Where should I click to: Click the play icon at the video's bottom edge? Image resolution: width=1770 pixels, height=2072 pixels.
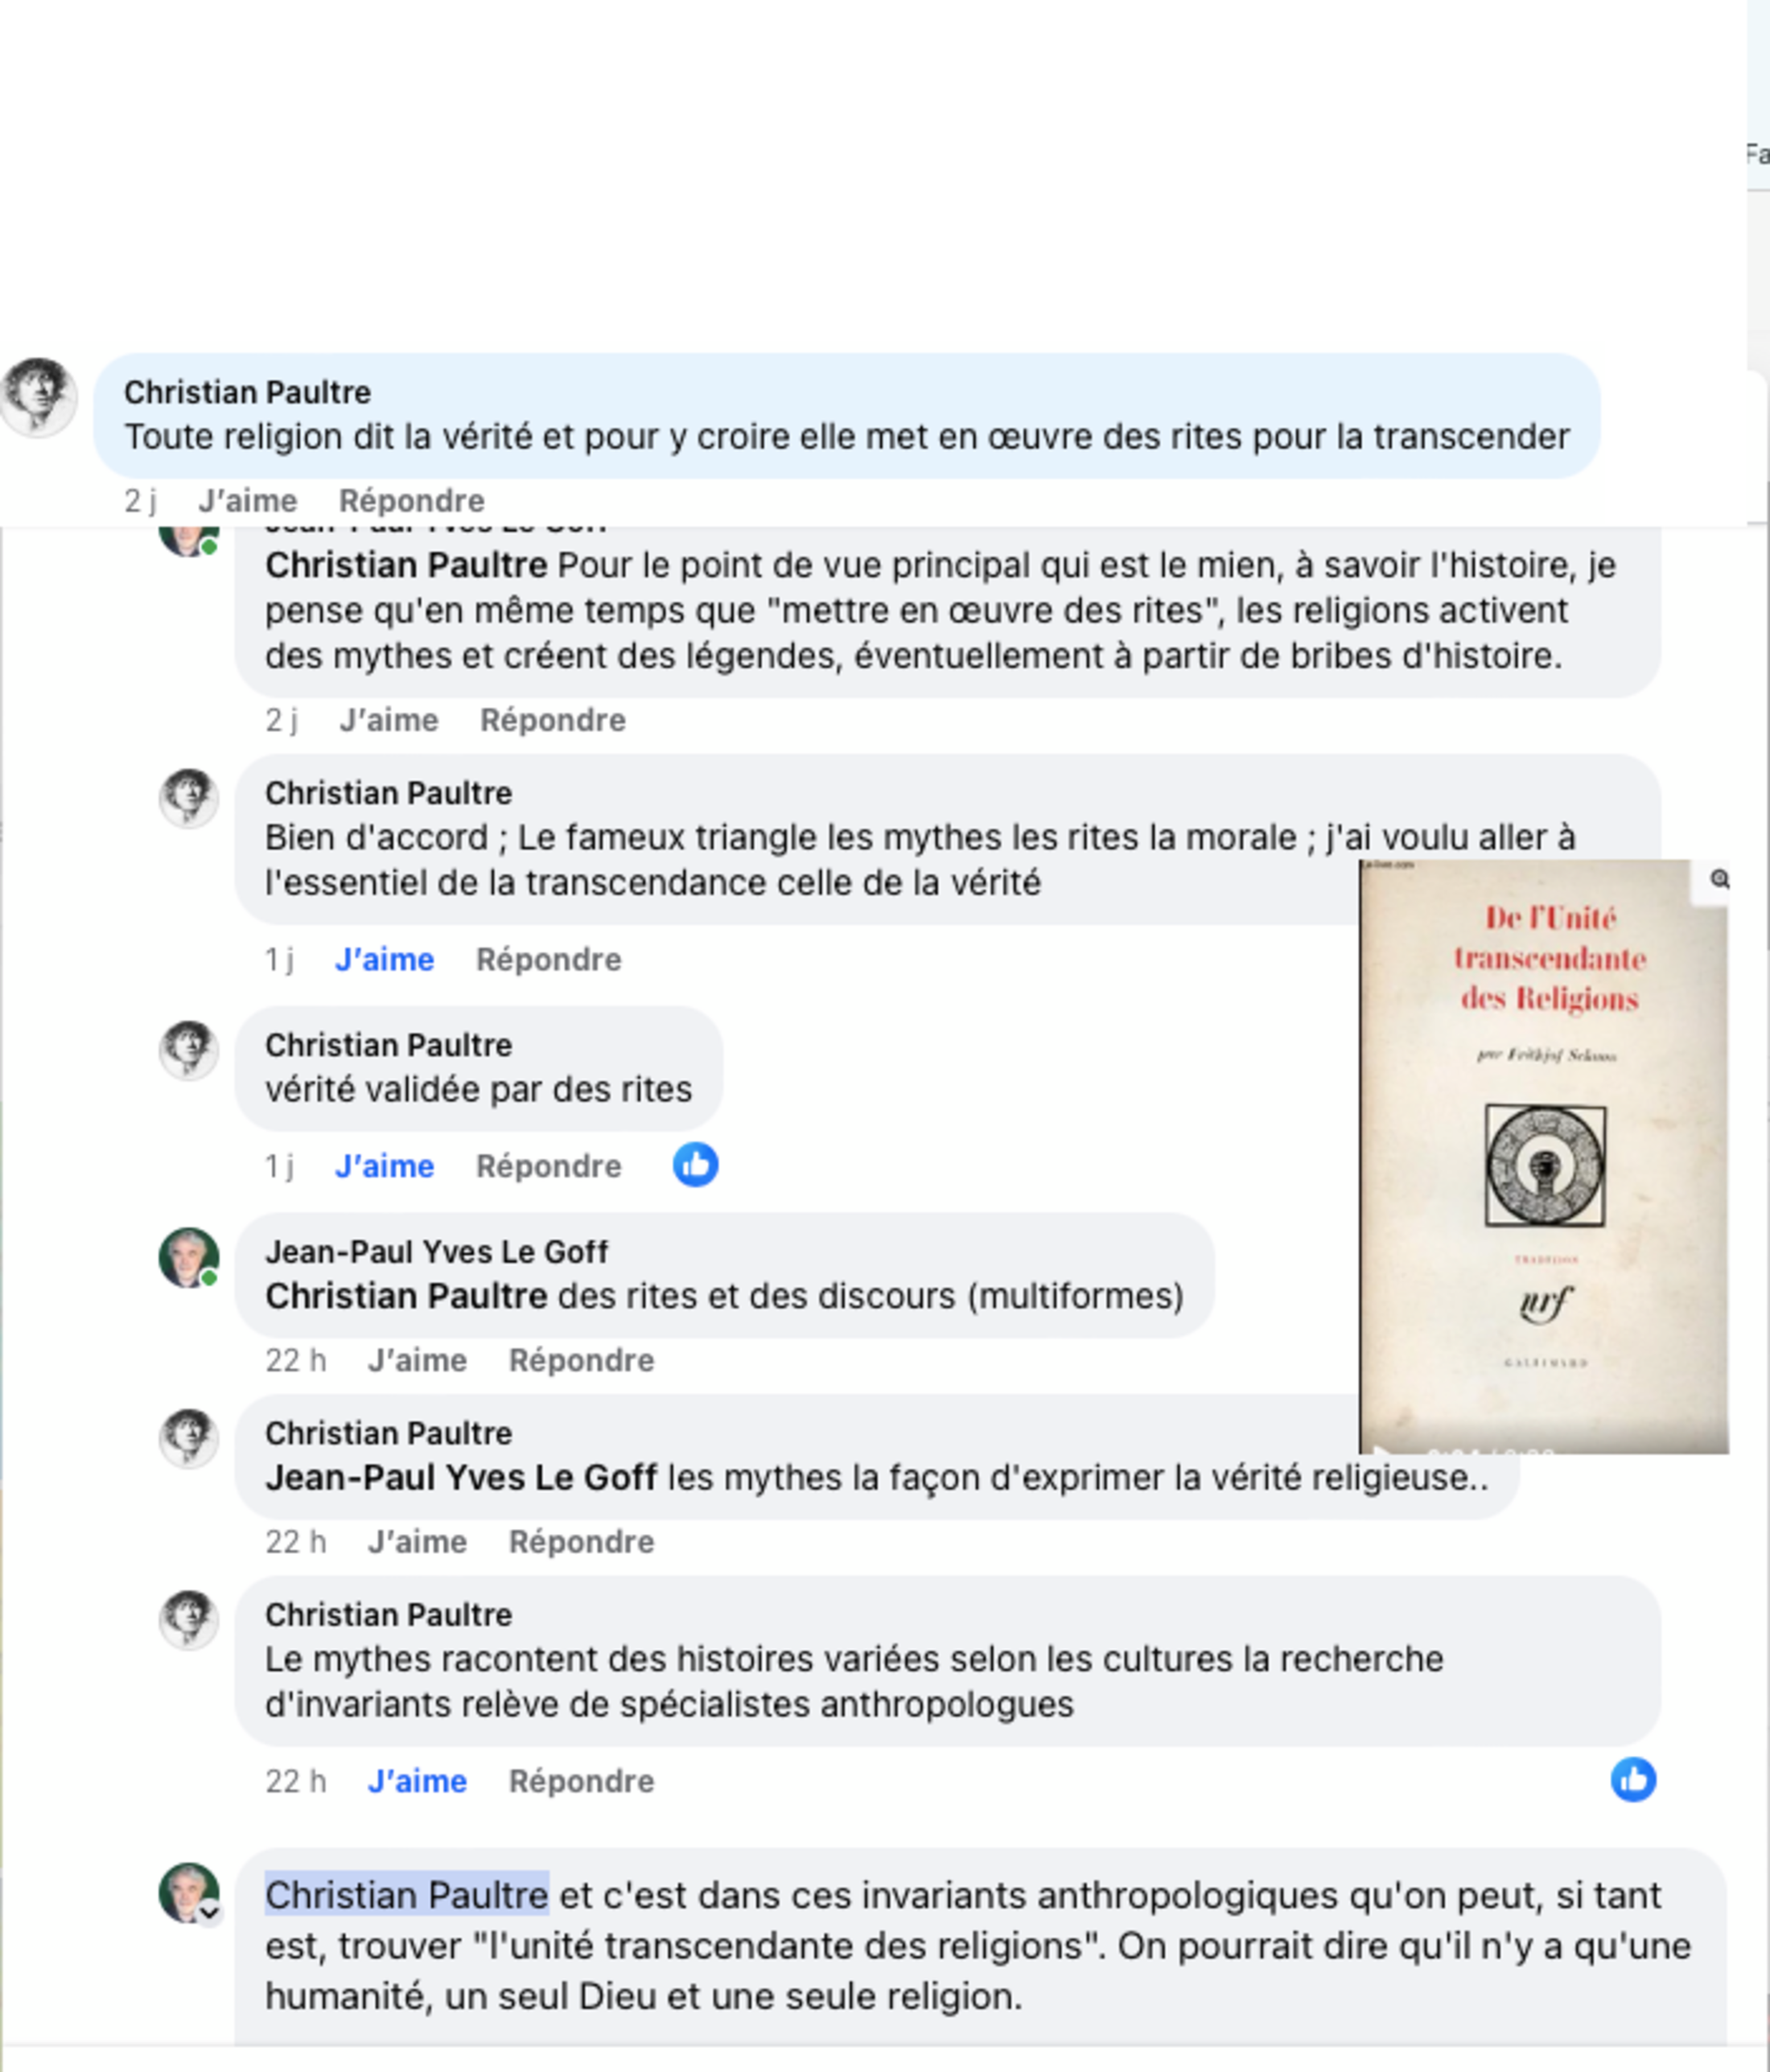pyautogui.click(x=1381, y=1448)
